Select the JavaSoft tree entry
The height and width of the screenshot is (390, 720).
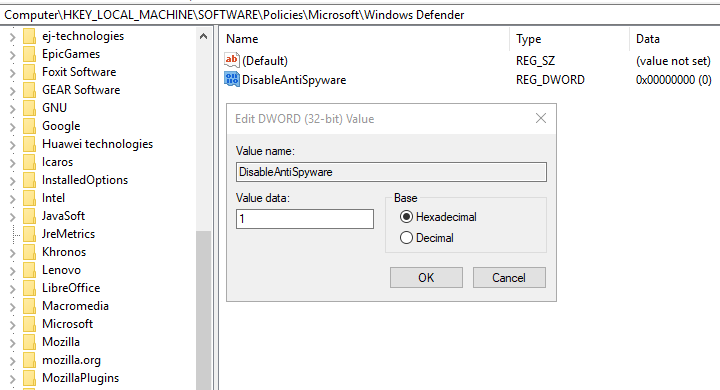[63, 216]
